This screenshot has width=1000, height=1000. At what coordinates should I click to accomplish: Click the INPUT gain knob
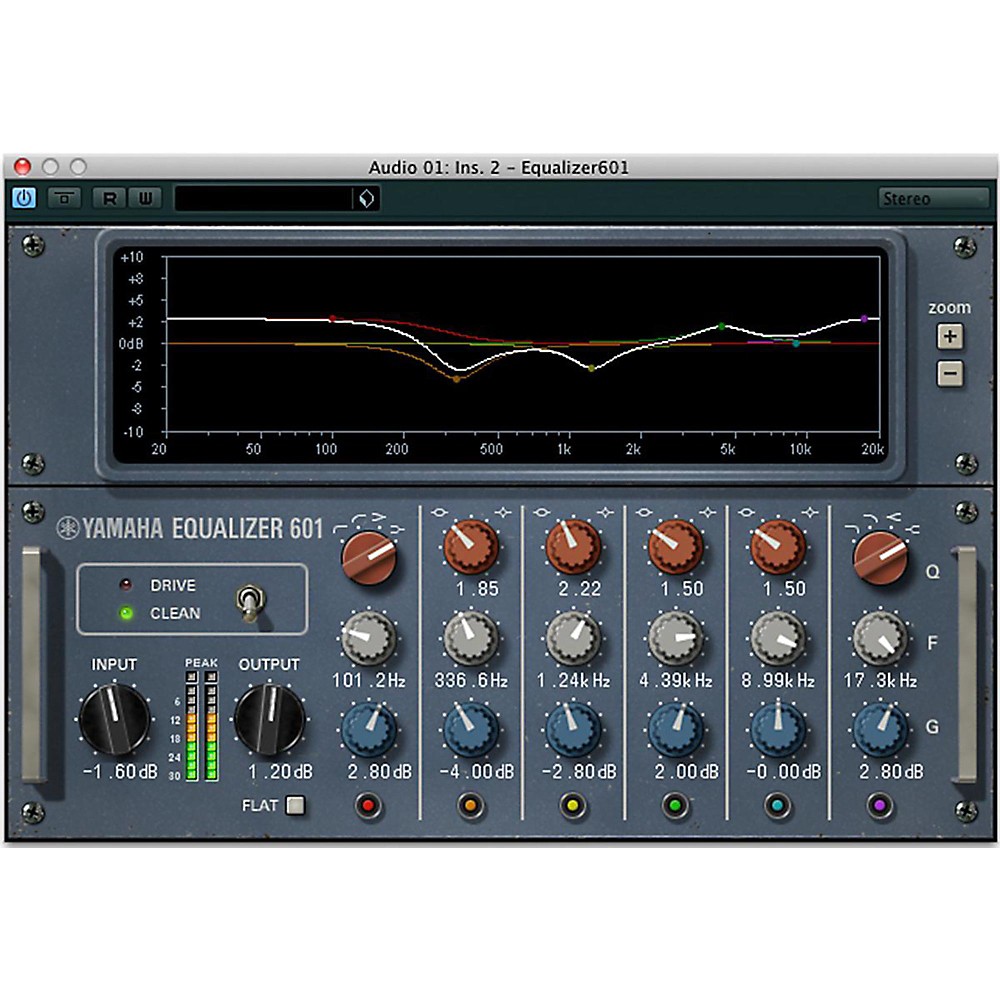[114, 719]
